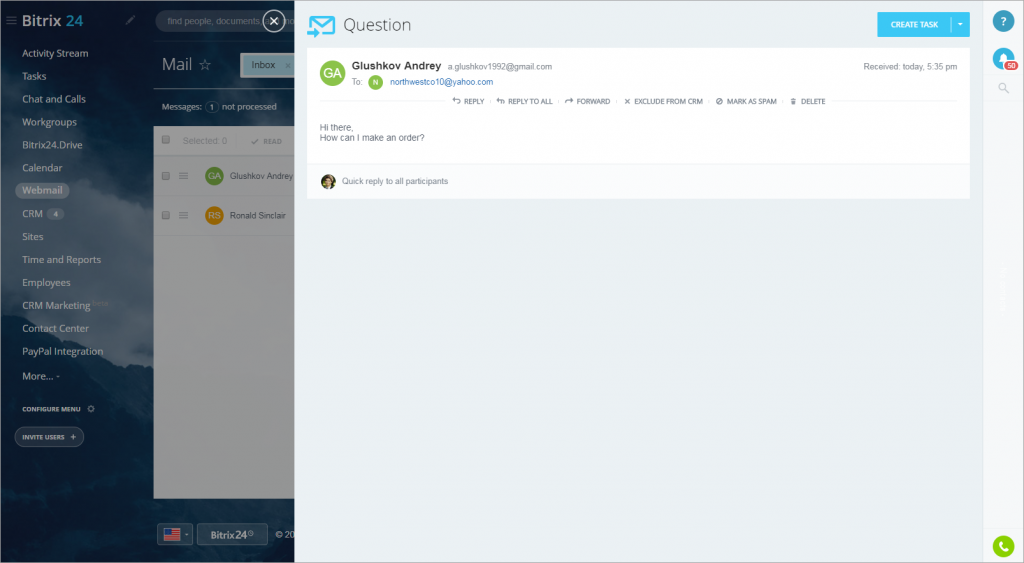Screen dimensions: 1024x563
Task: Open the language flag dropdown
Action: coord(174,534)
